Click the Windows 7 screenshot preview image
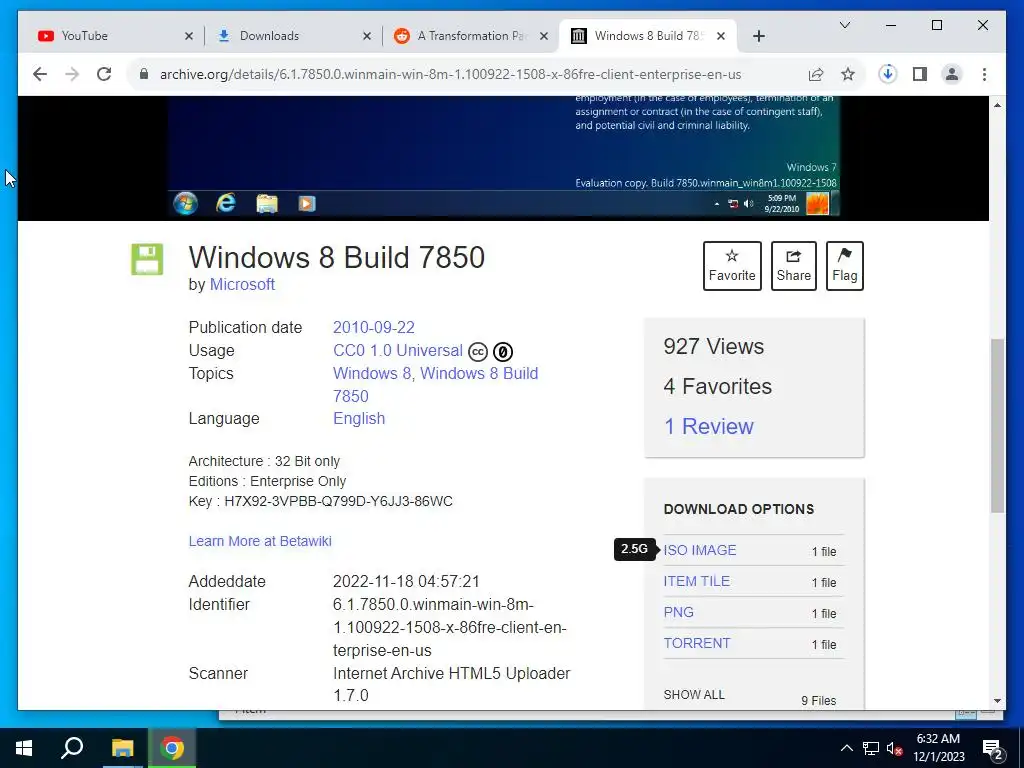The image size is (1024, 768). click(x=503, y=157)
